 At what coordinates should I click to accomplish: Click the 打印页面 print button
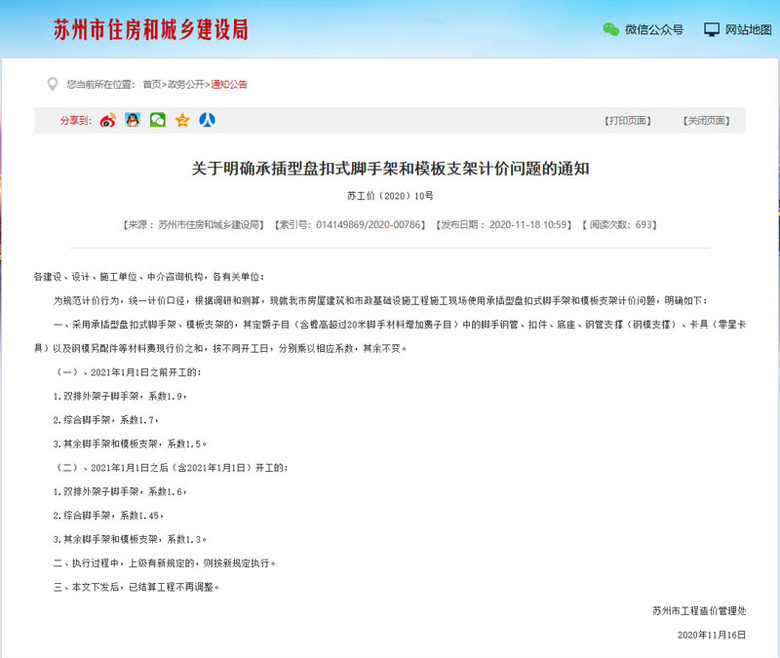(x=628, y=121)
